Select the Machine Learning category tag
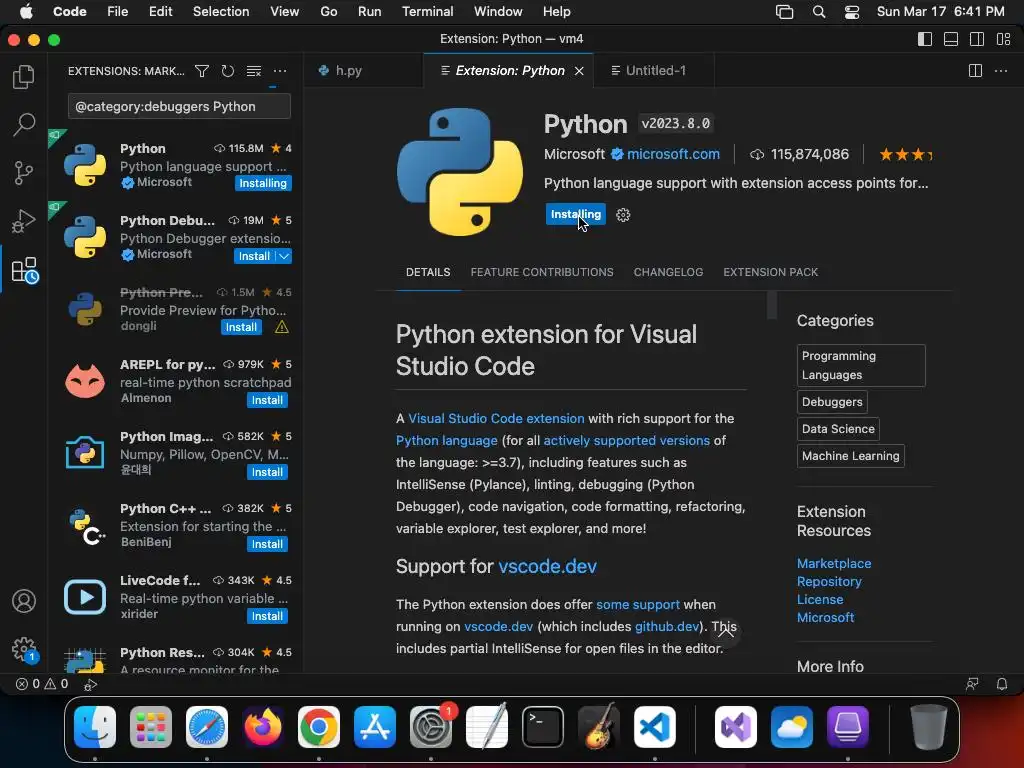Viewport: 1024px width, 768px height. [x=850, y=456]
